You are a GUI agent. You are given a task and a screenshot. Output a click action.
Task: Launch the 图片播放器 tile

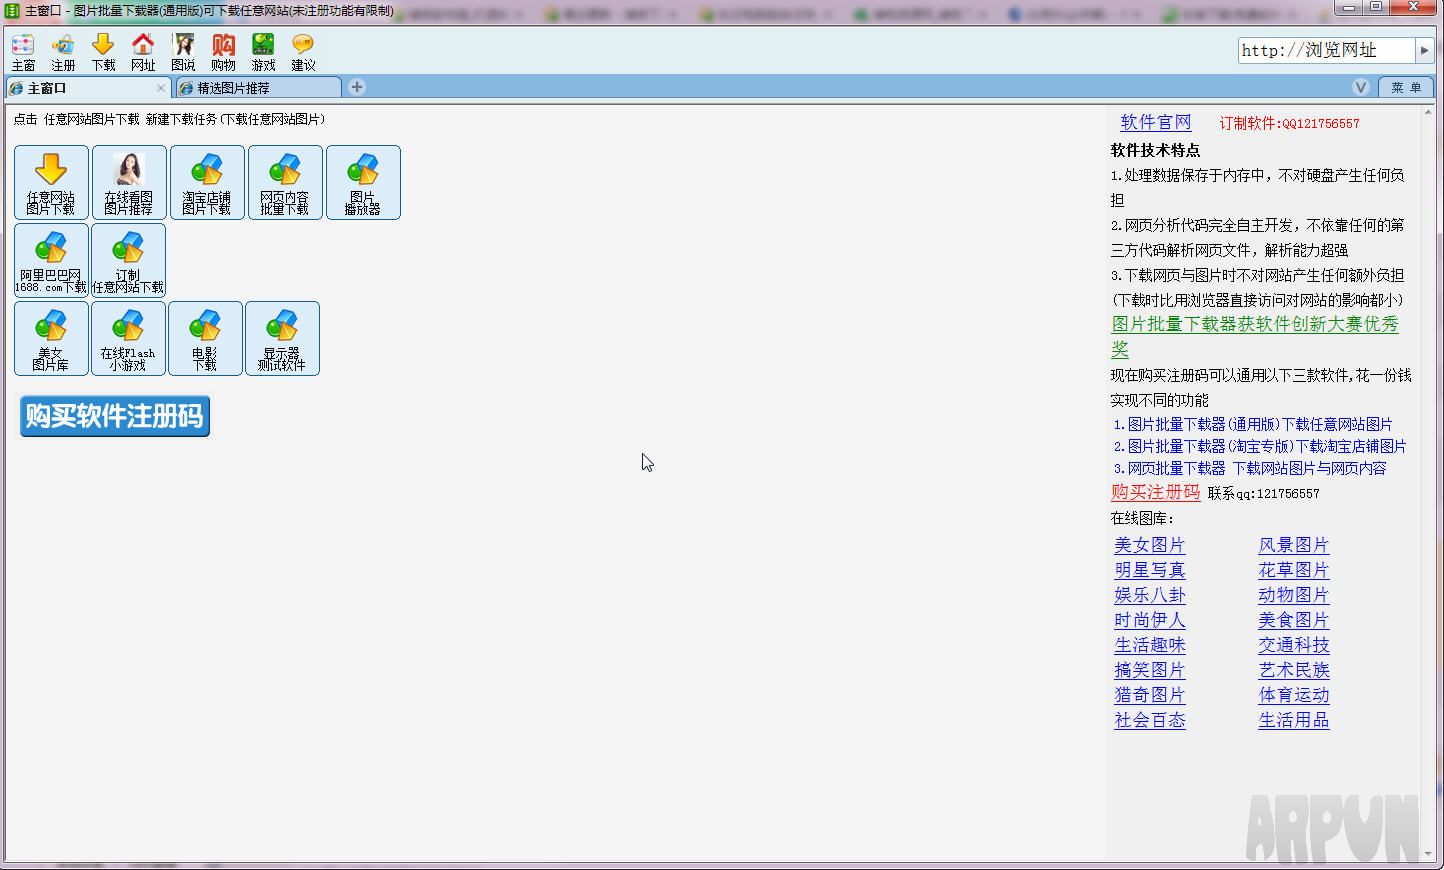363,182
